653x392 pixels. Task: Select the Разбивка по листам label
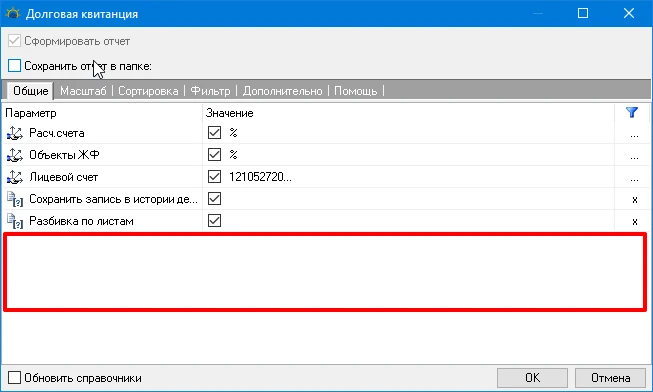(x=81, y=221)
